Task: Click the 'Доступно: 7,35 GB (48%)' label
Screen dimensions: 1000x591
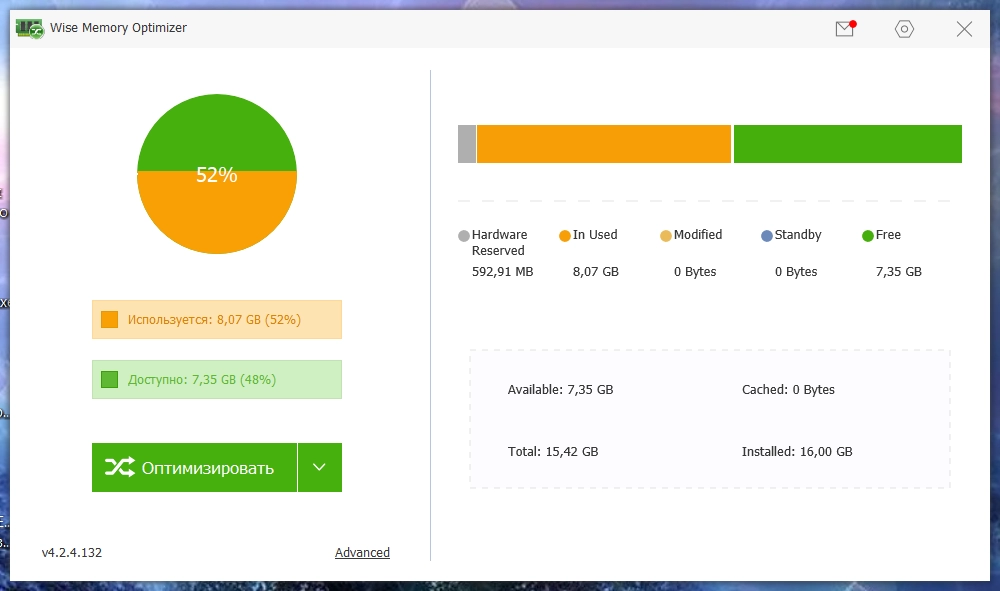Action: (202, 379)
